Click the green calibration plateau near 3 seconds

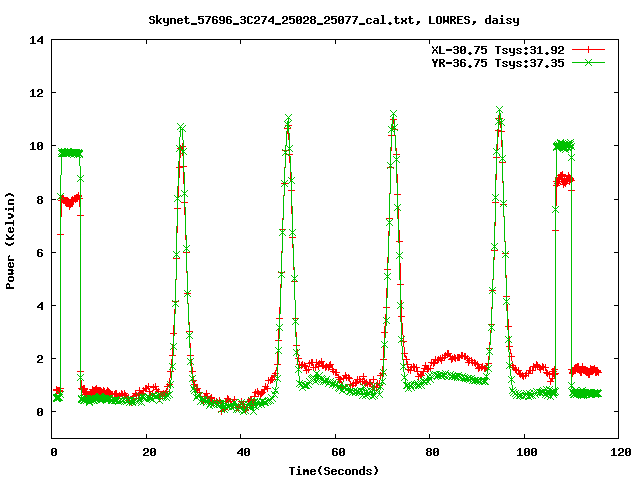pyautogui.click(x=70, y=153)
